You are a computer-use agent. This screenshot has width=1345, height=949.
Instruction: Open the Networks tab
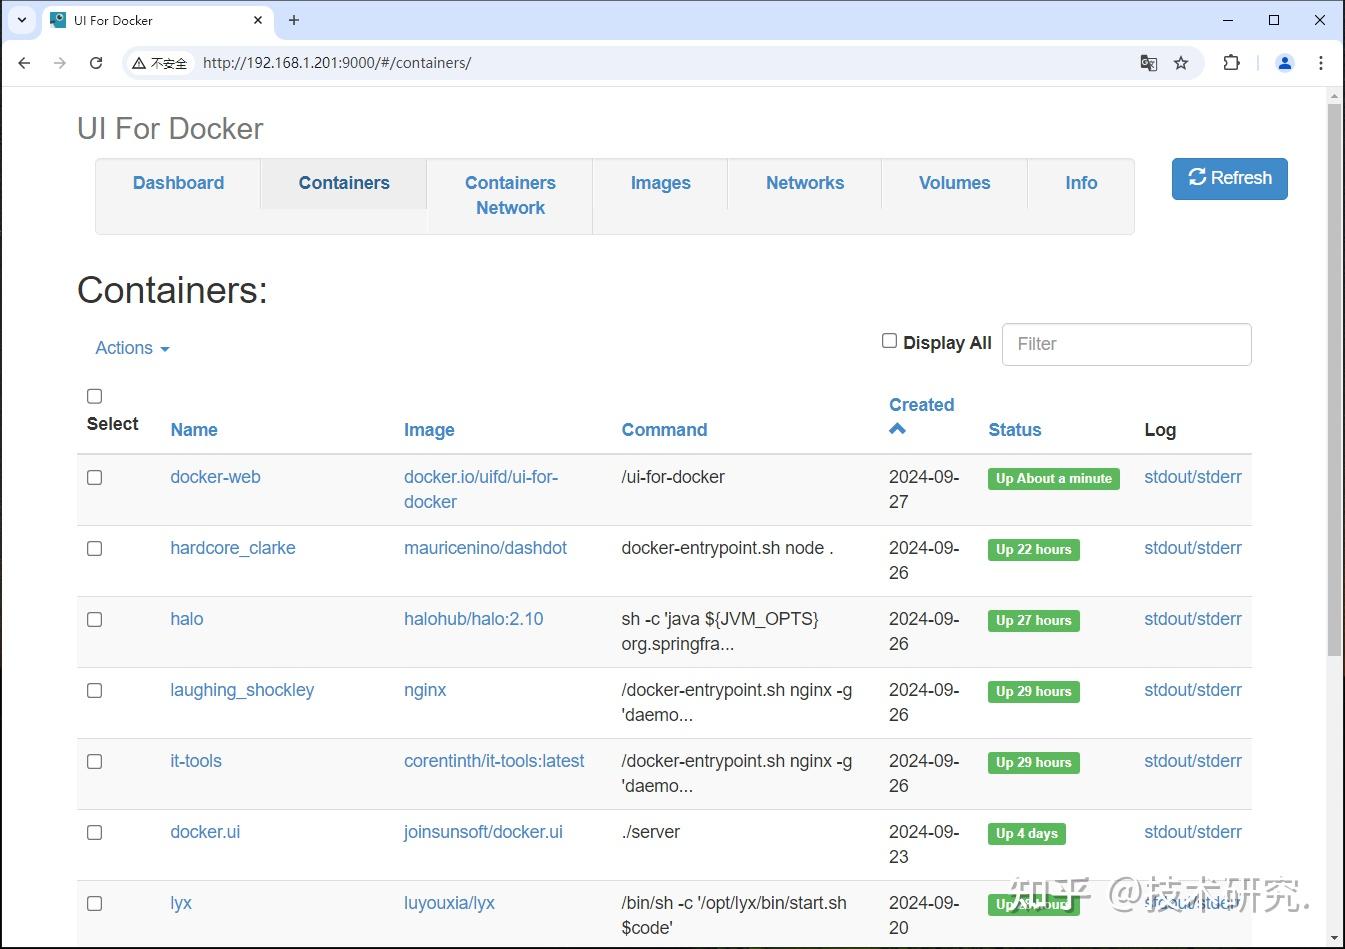804,183
